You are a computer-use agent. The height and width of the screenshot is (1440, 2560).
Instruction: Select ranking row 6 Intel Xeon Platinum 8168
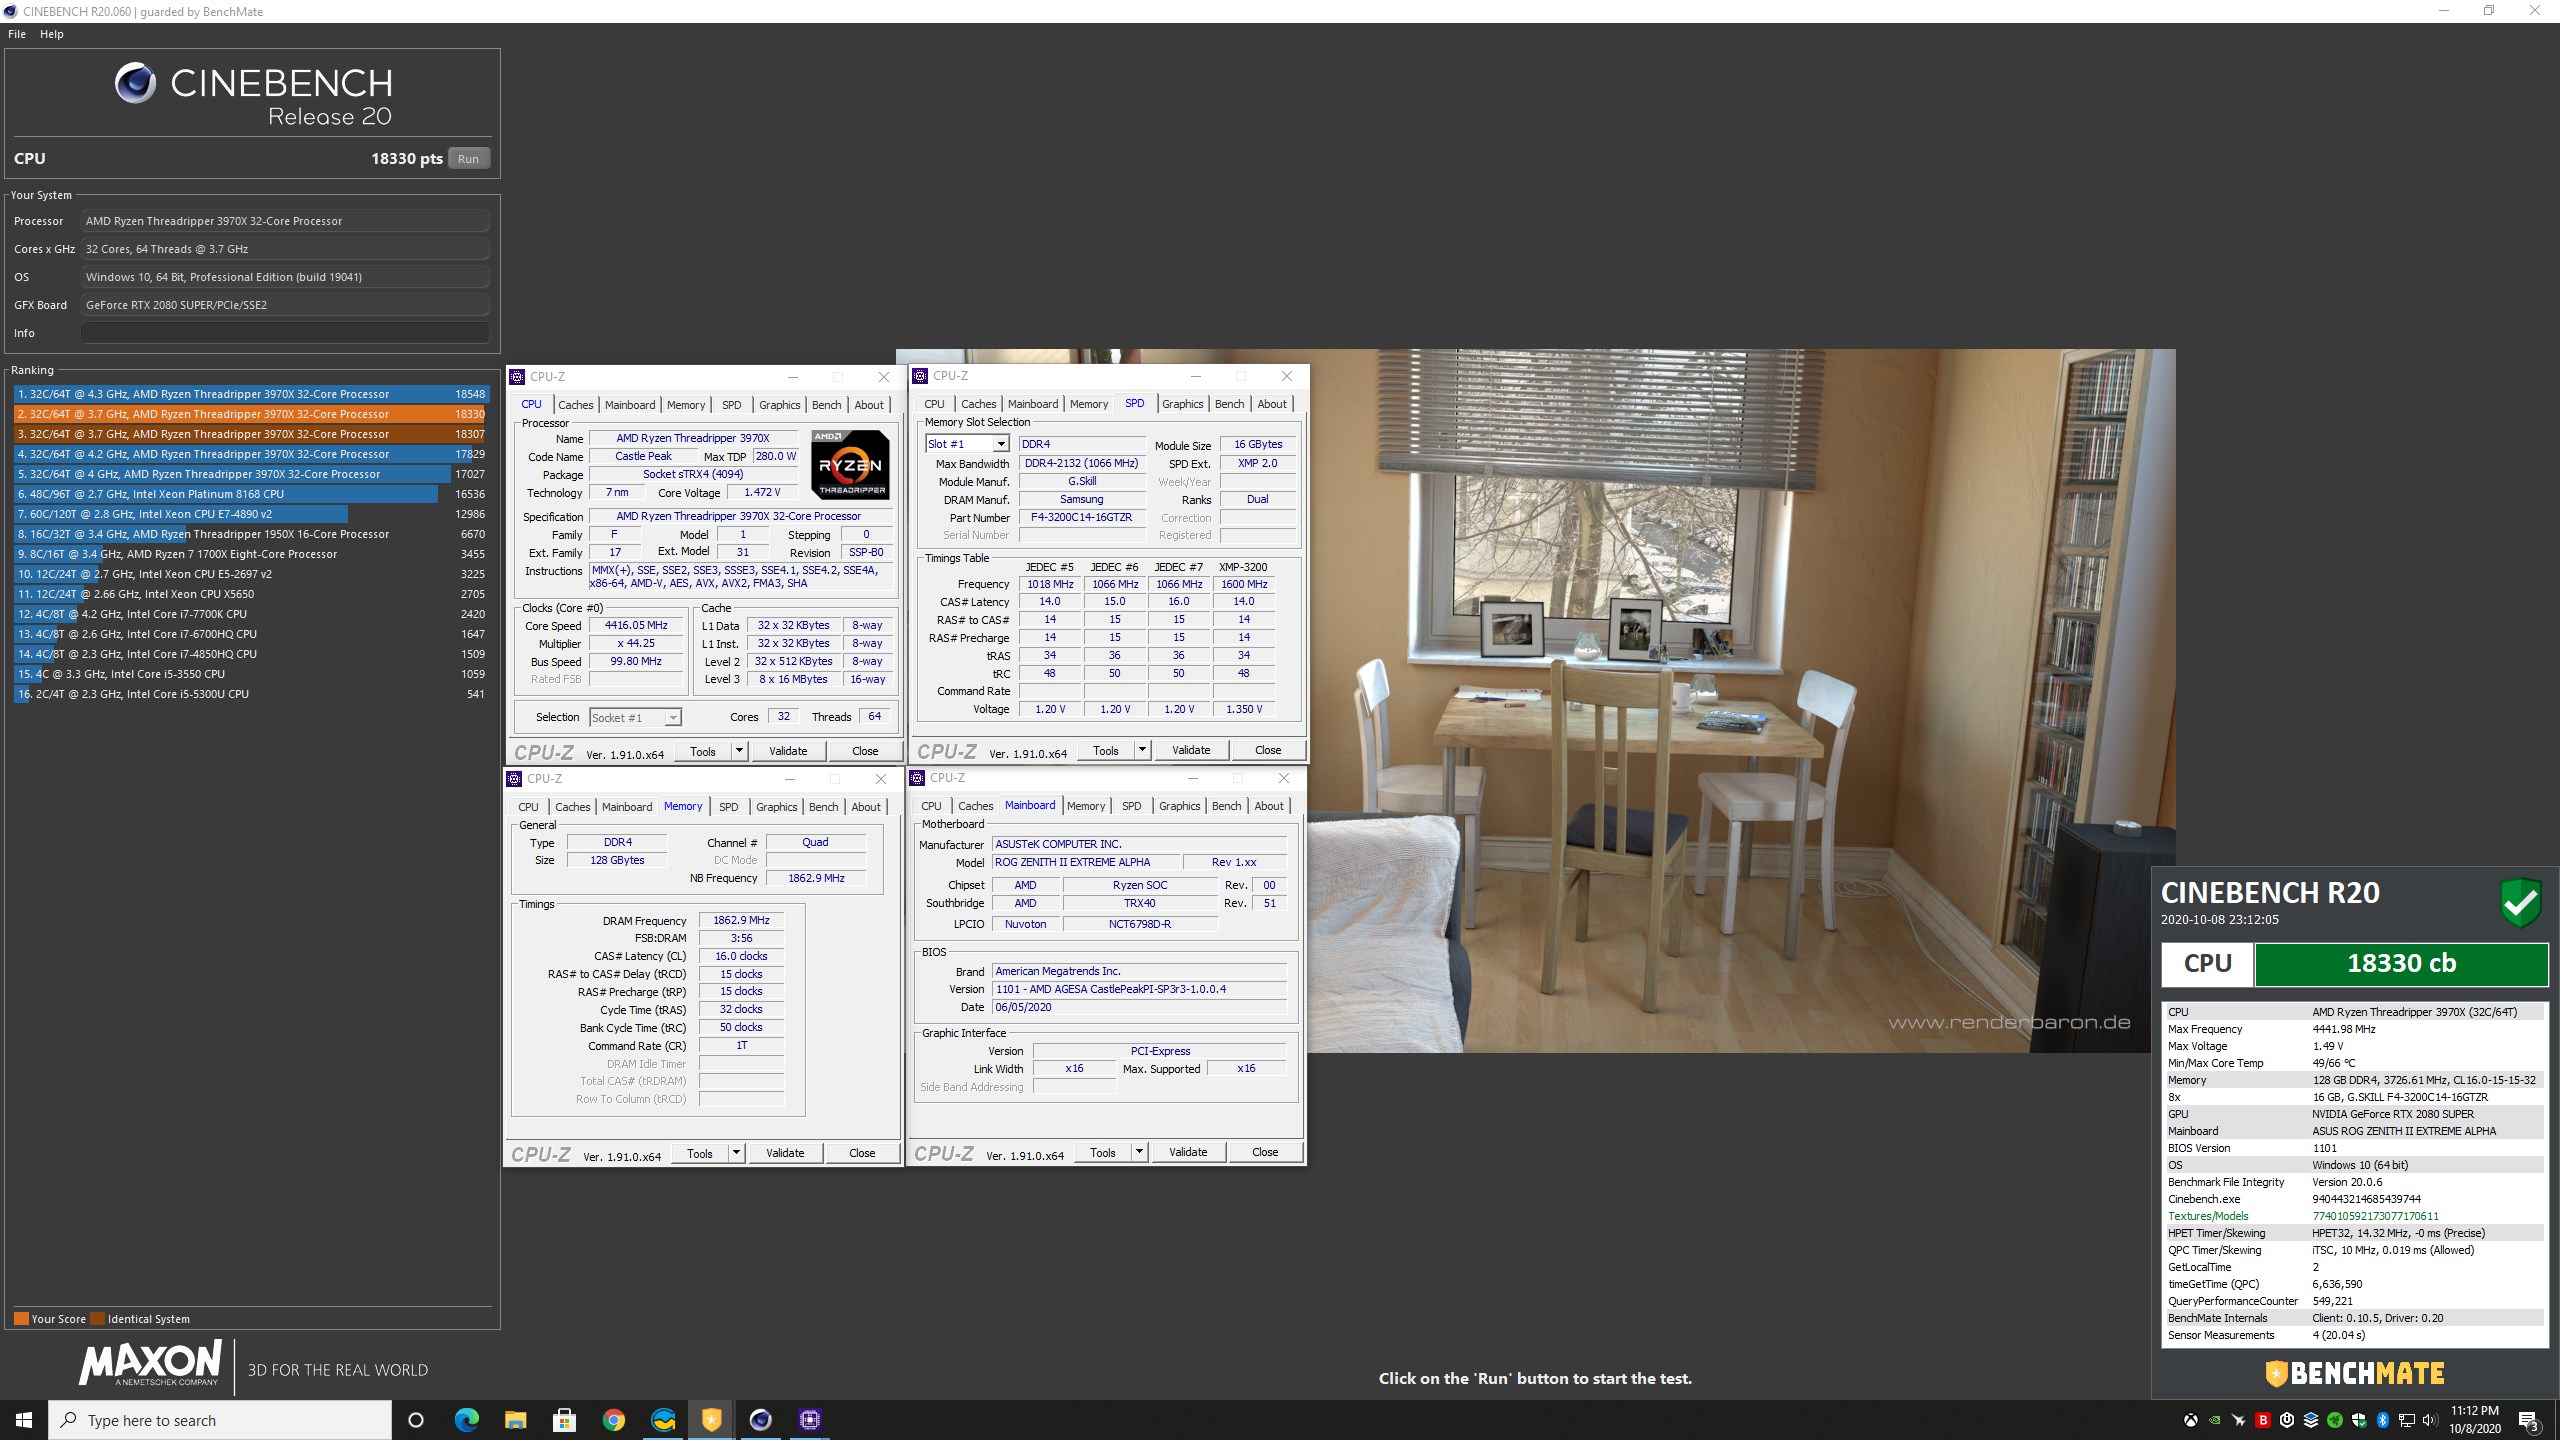(251, 494)
